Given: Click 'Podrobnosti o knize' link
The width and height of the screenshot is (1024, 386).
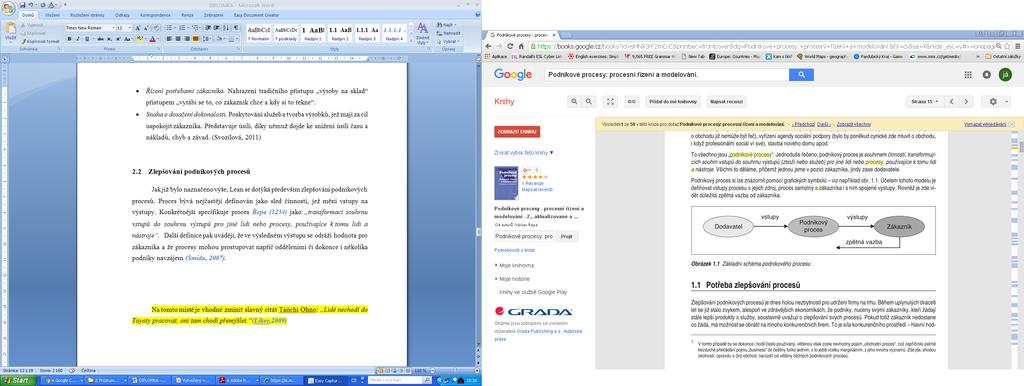Looking at the screenshot, I should click(x=515, y=250).
